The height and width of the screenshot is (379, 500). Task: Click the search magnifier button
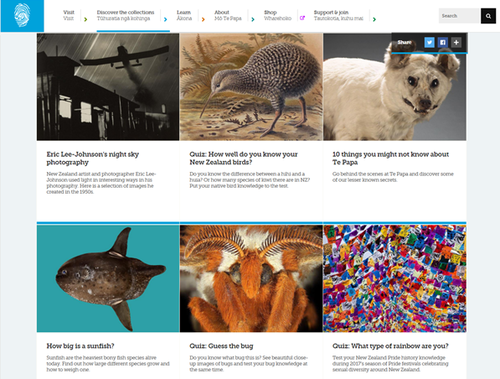coord(488,16)
